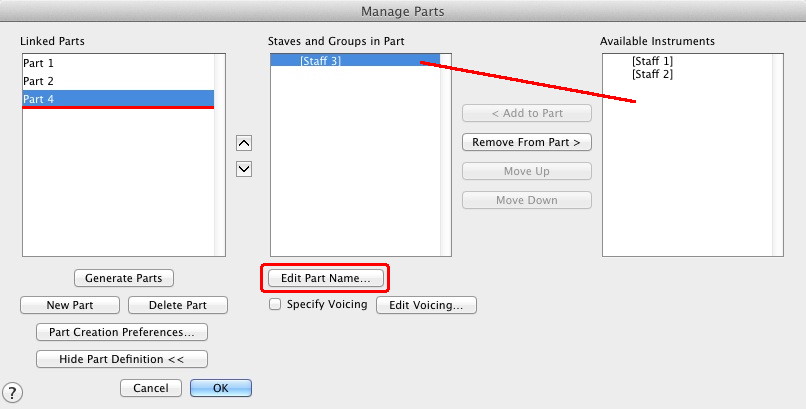Click the Generate Parts button
This screenshot has height=409, width=806.
[124, 278]
